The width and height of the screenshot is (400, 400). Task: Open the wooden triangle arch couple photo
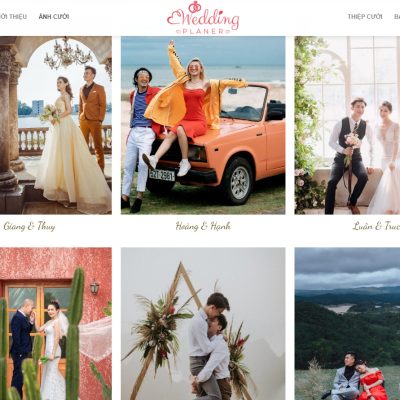(x=203, y=324)
